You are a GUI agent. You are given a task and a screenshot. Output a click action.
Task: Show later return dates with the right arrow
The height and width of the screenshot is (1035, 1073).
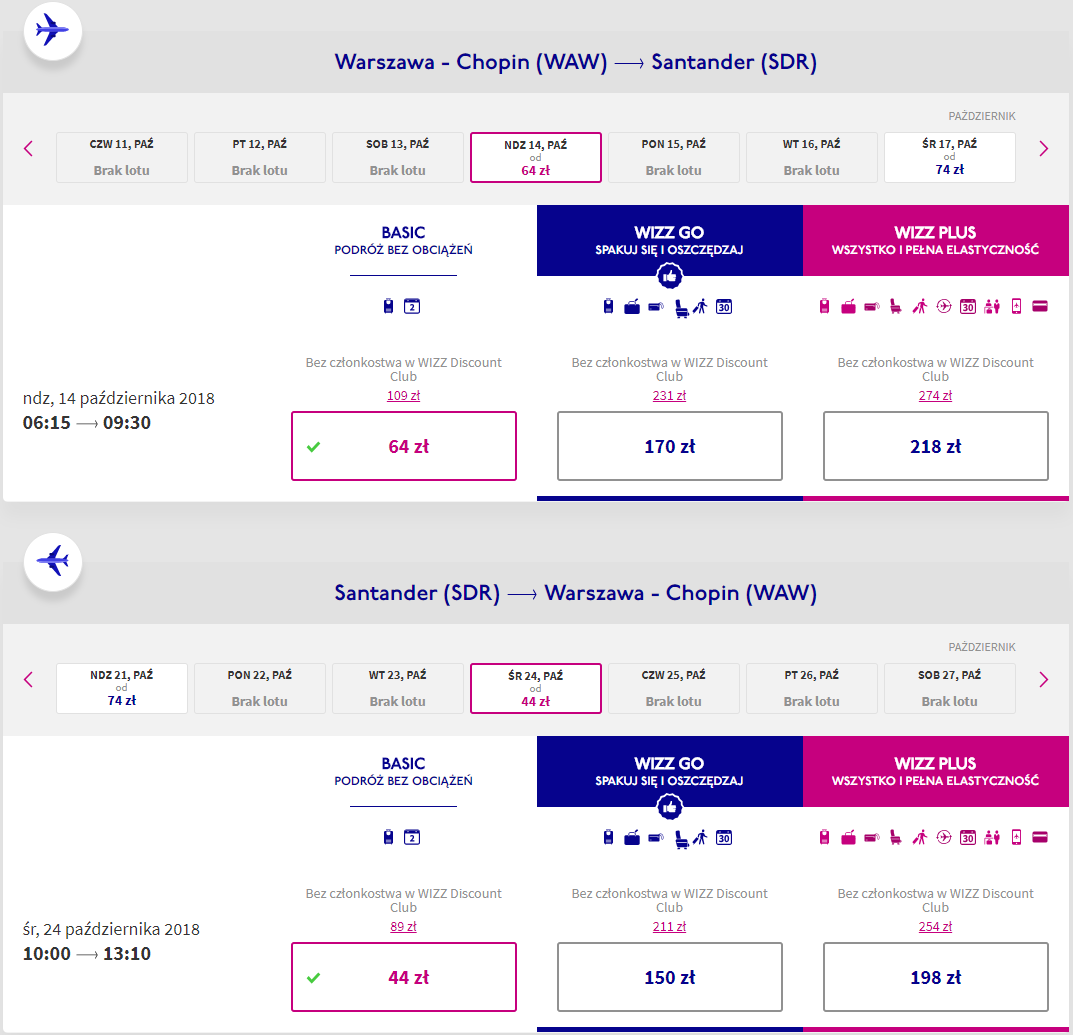tap(1044, 680)
